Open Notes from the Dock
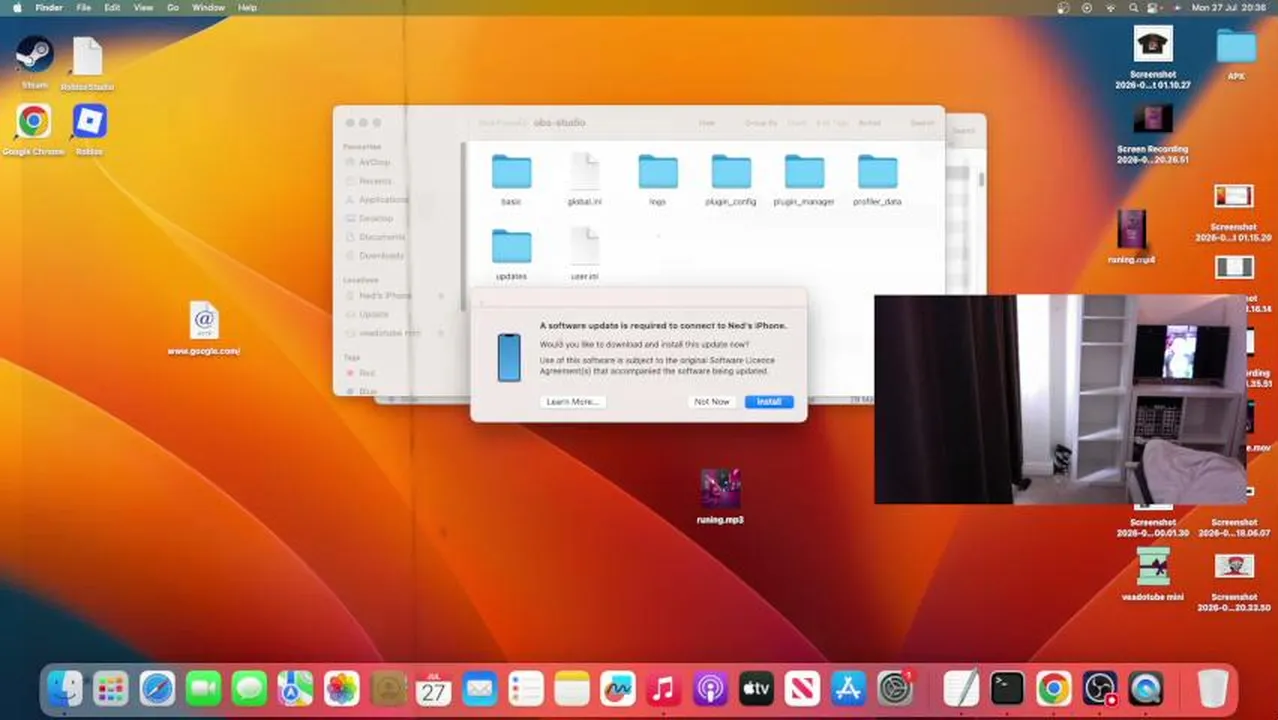This screenshot has width=1278, height=720. click(572, 688)
